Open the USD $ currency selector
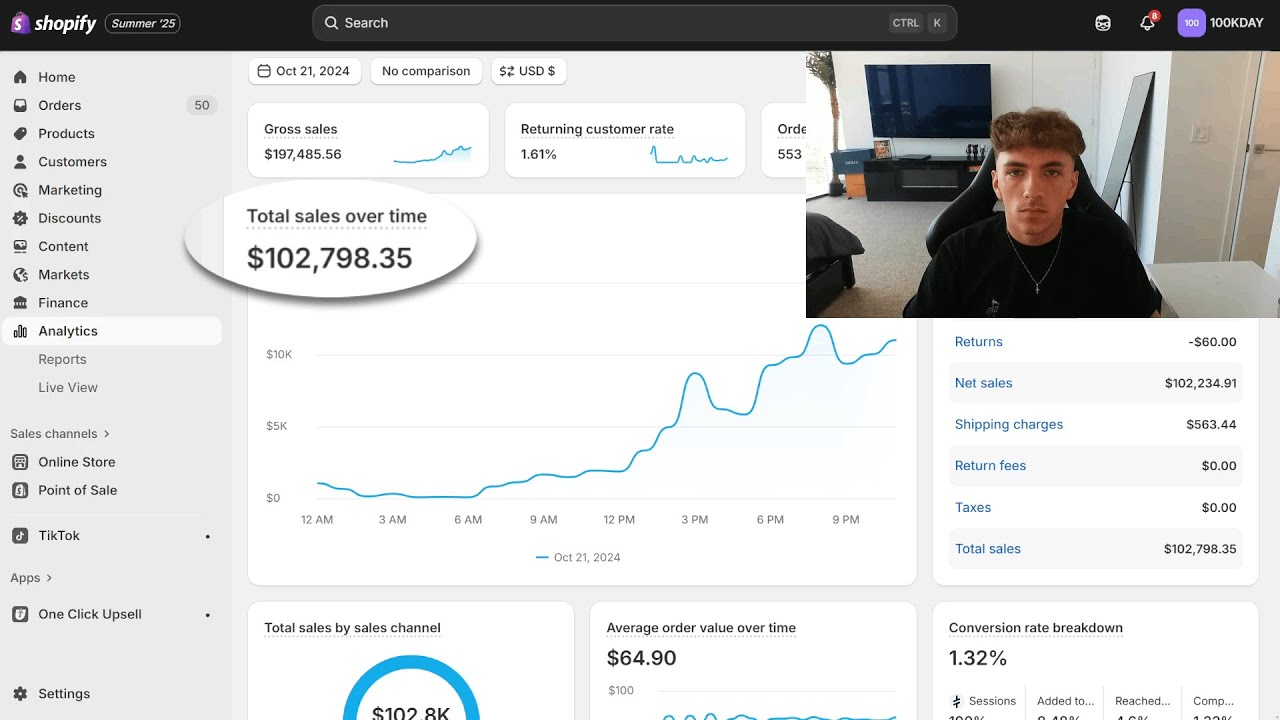Screen dimensions: 1280x720 (x=528, y=71)
